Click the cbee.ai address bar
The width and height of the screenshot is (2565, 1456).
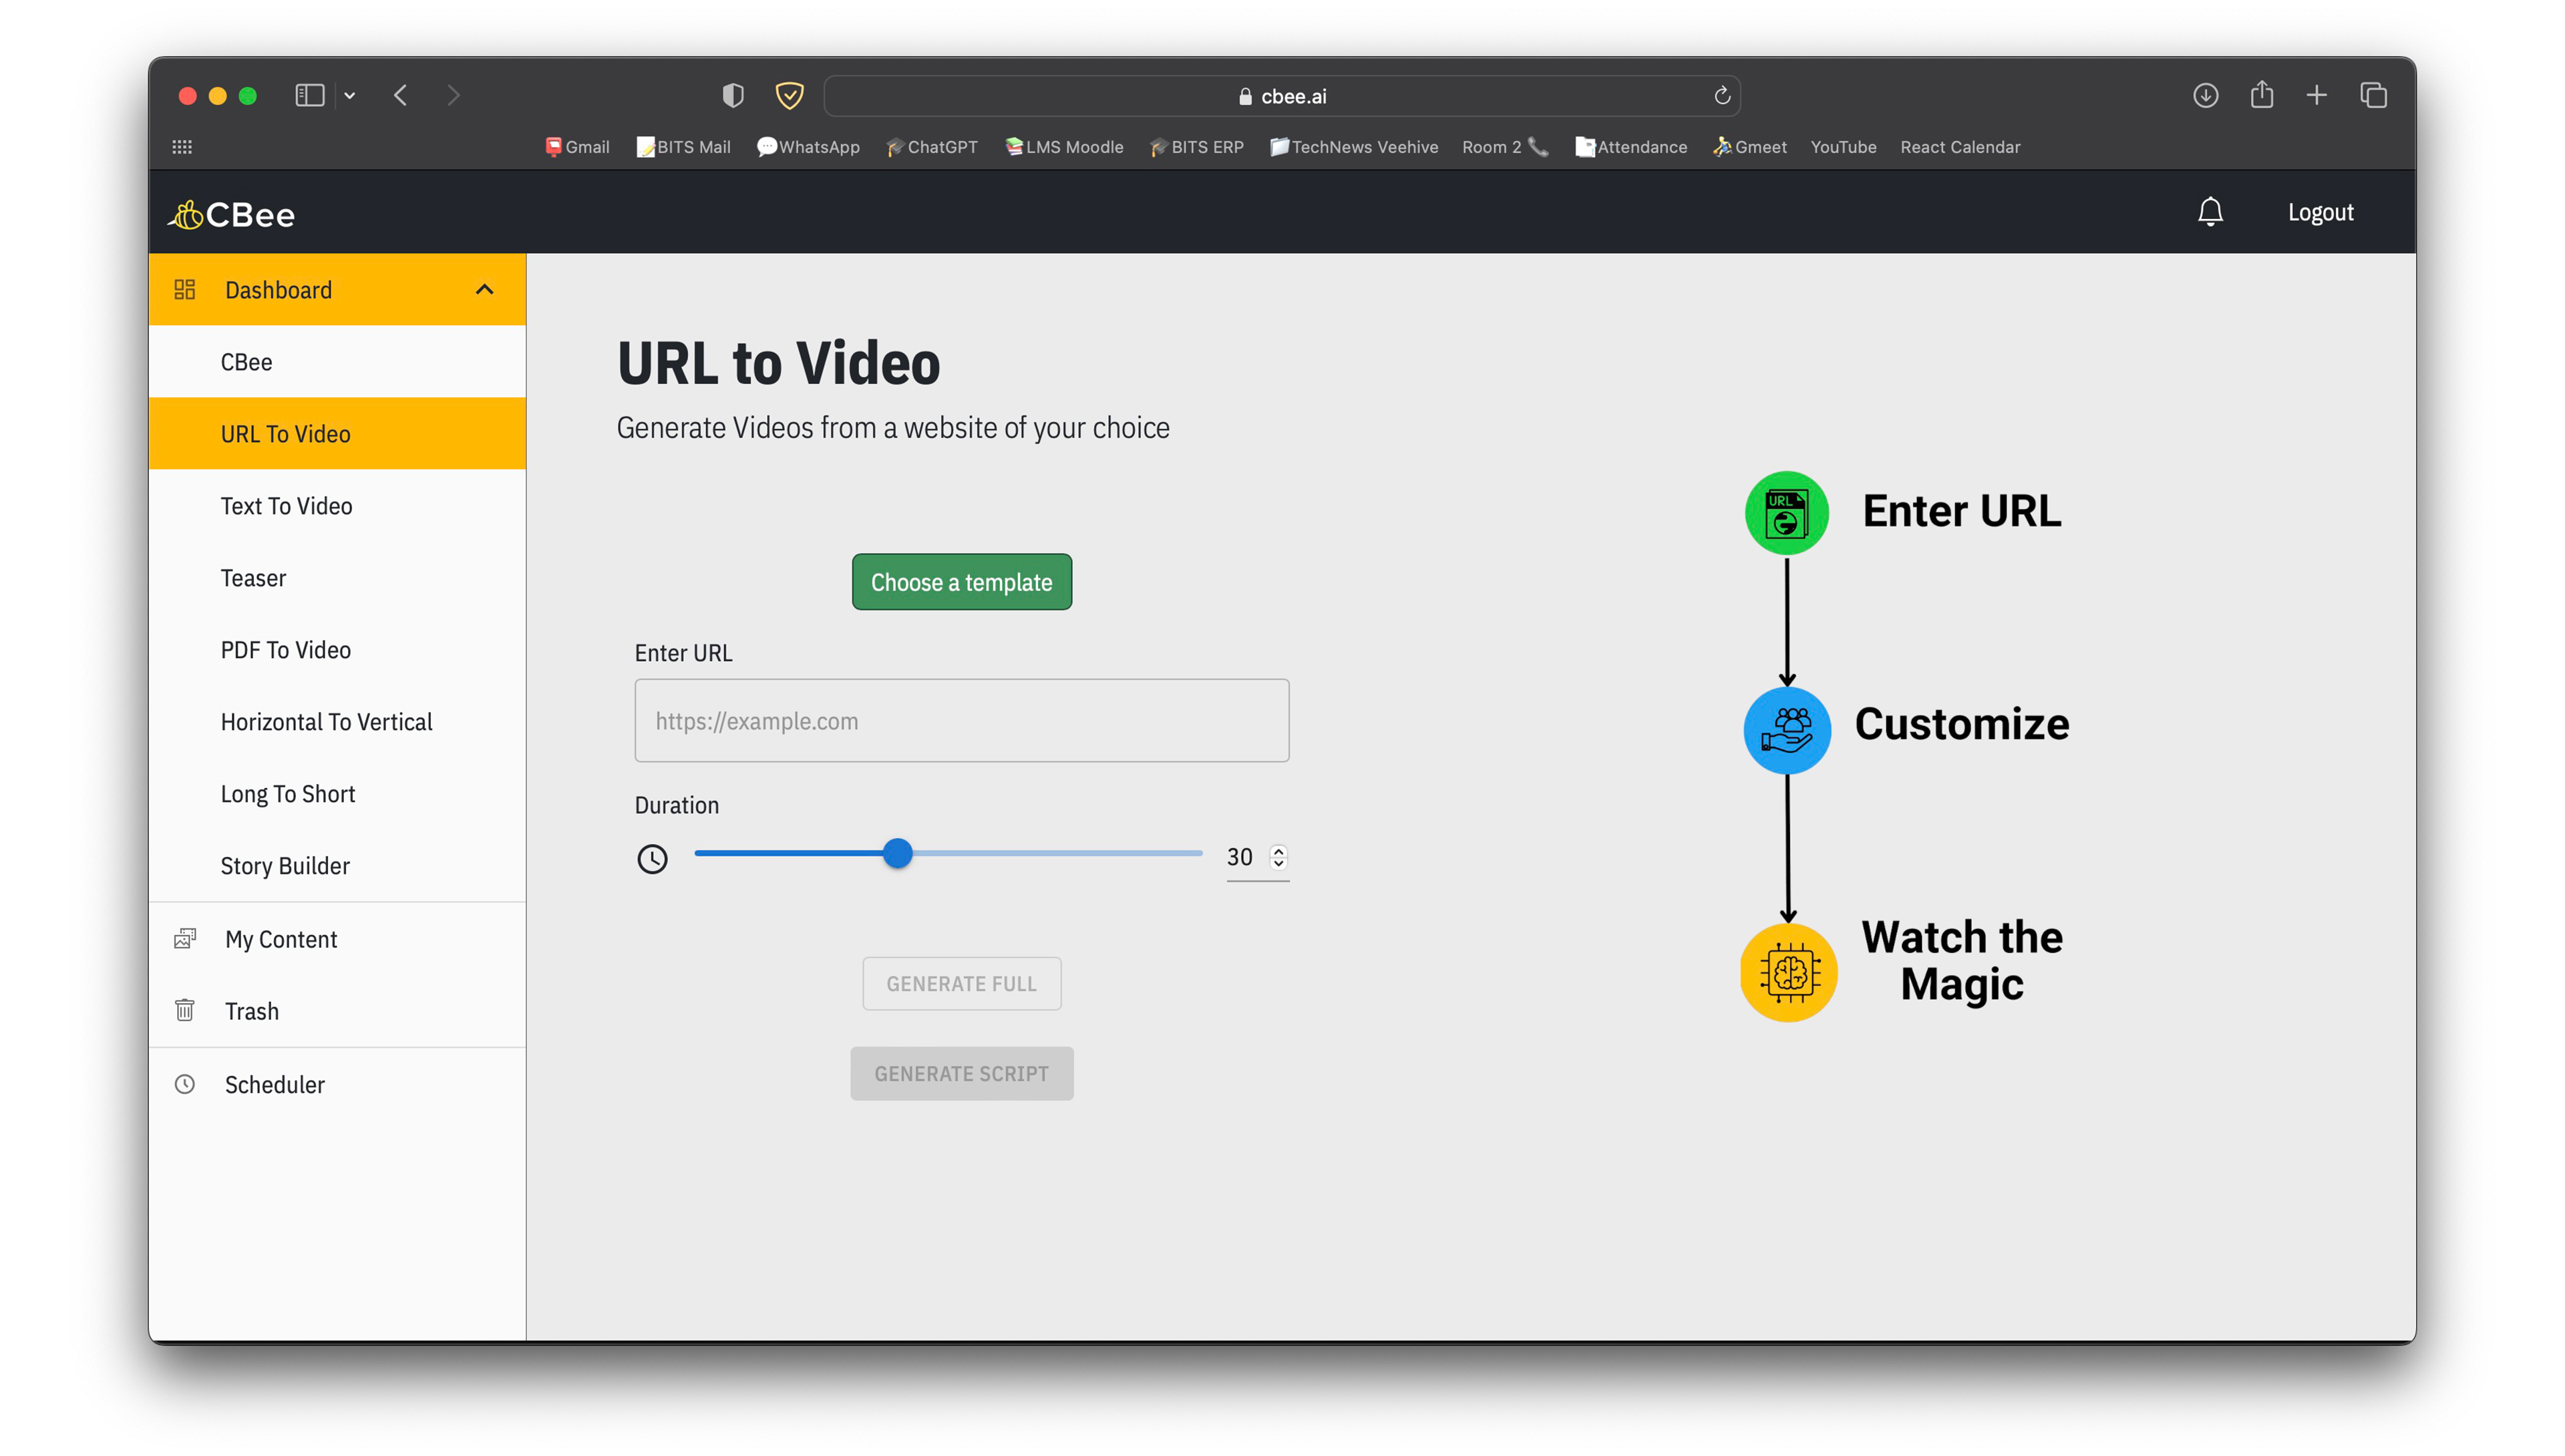[x=1282, y=96]
